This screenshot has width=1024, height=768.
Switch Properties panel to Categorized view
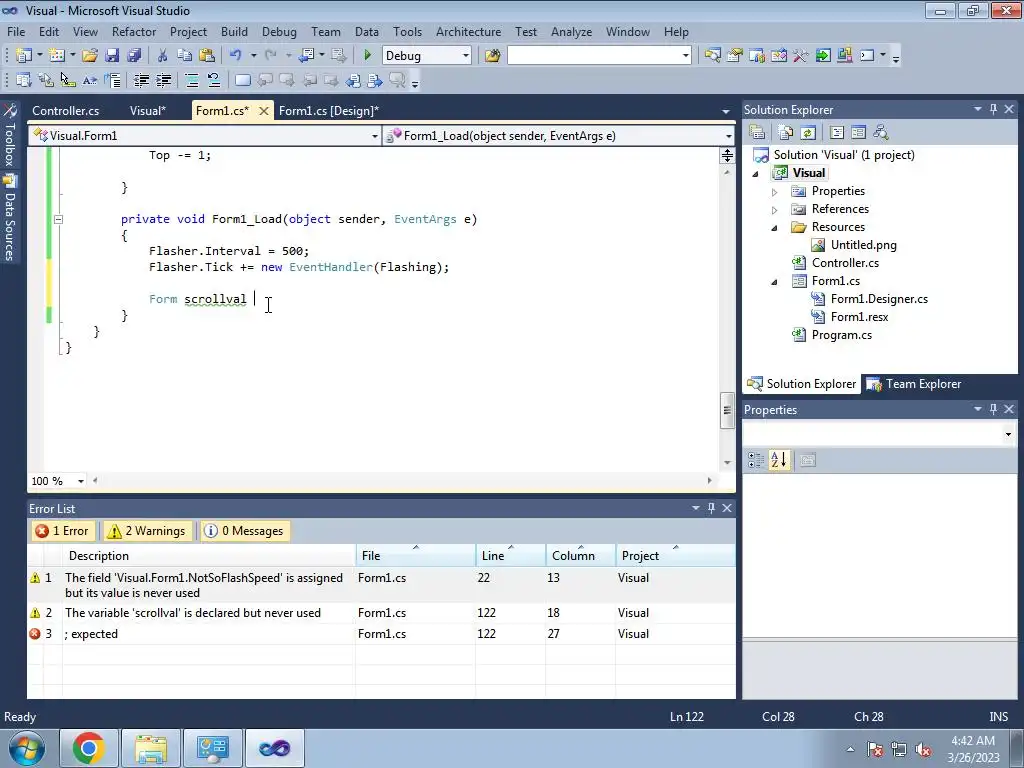coord(756,460)
